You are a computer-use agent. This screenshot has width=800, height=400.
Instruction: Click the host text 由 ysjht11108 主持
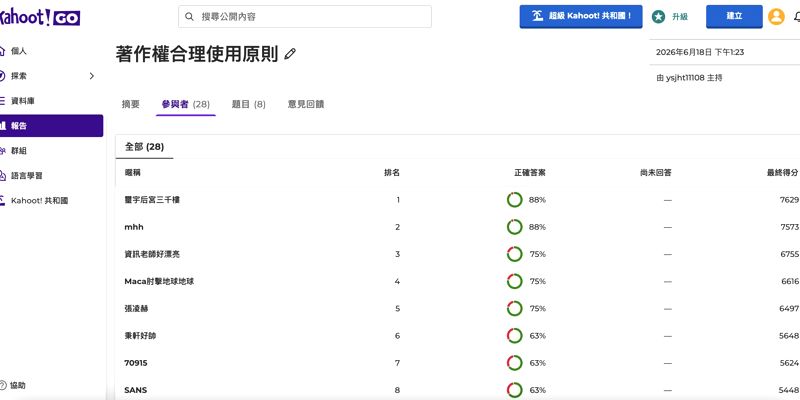pos(689,78)
